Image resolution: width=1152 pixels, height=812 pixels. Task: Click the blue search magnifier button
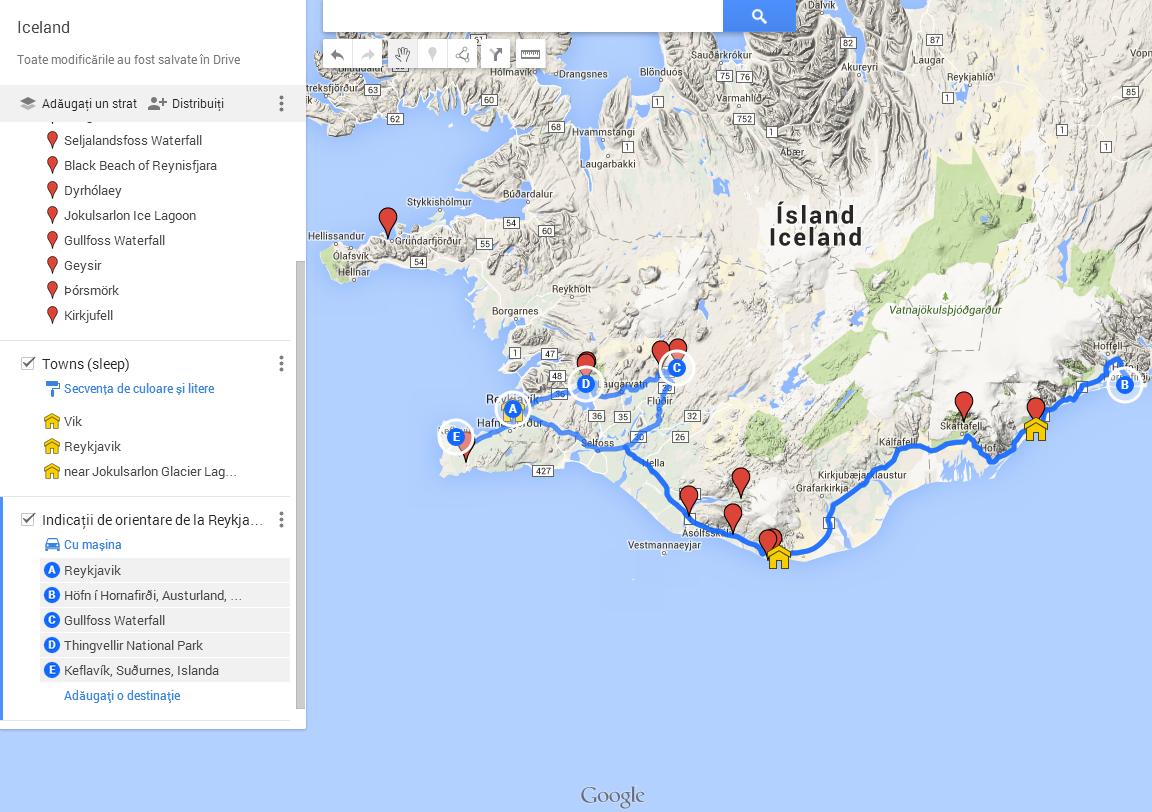[x=759, y=15]
